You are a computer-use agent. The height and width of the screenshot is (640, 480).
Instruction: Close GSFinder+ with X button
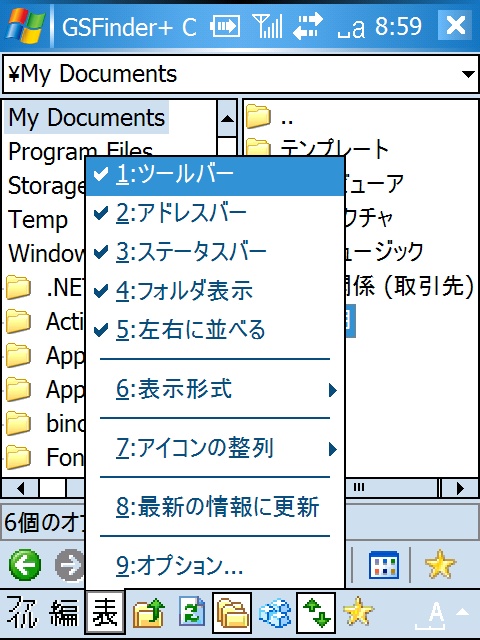[x=456, y=25]
